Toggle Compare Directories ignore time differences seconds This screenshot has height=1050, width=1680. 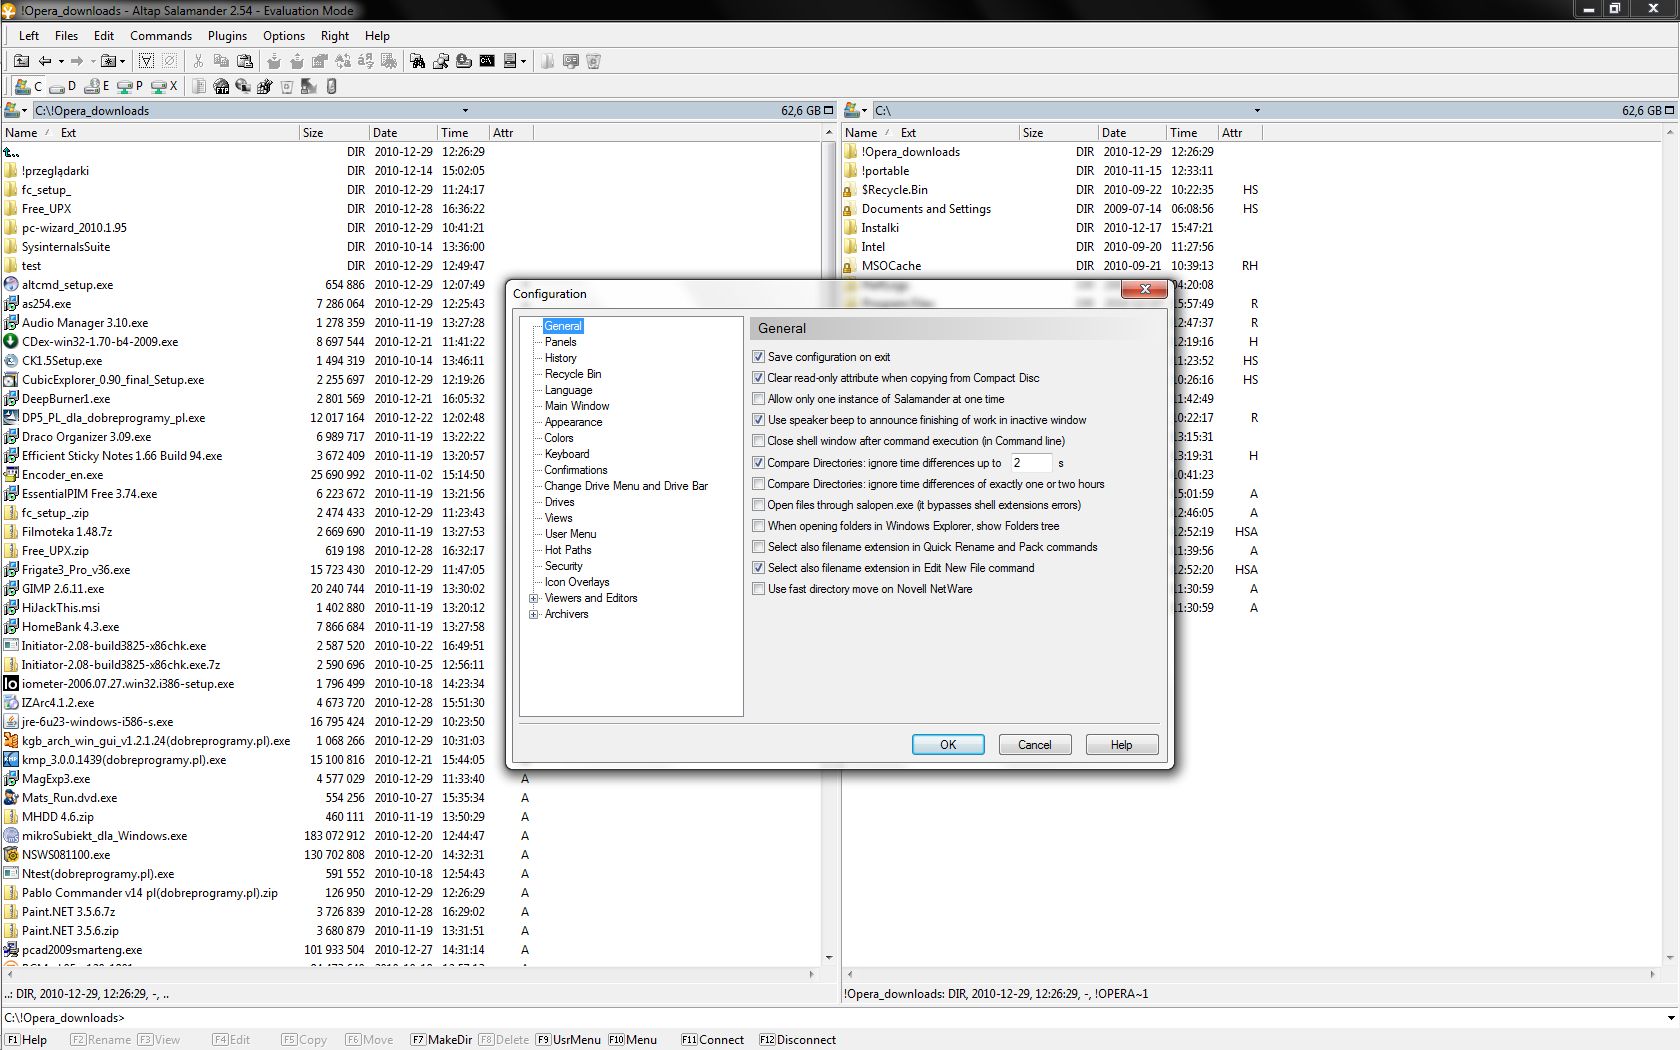click(x=758, y=463)
